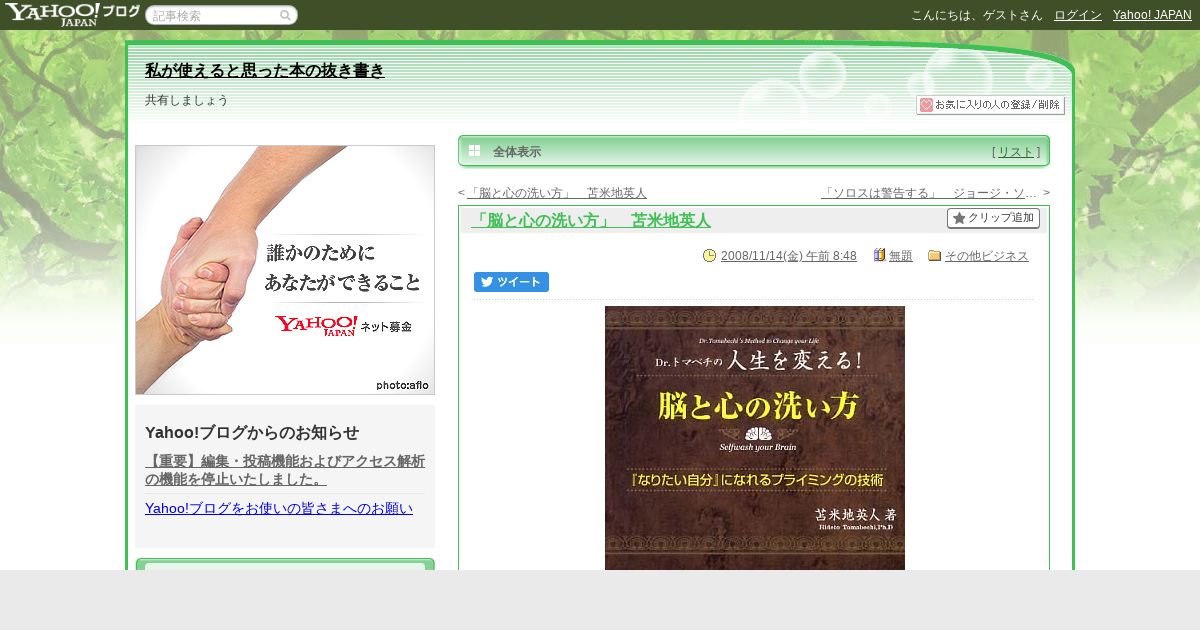Open the green article heading 「脳と心の洗い方」 苫米地英人
The image size is (1200, 630).
click(590, 220)
